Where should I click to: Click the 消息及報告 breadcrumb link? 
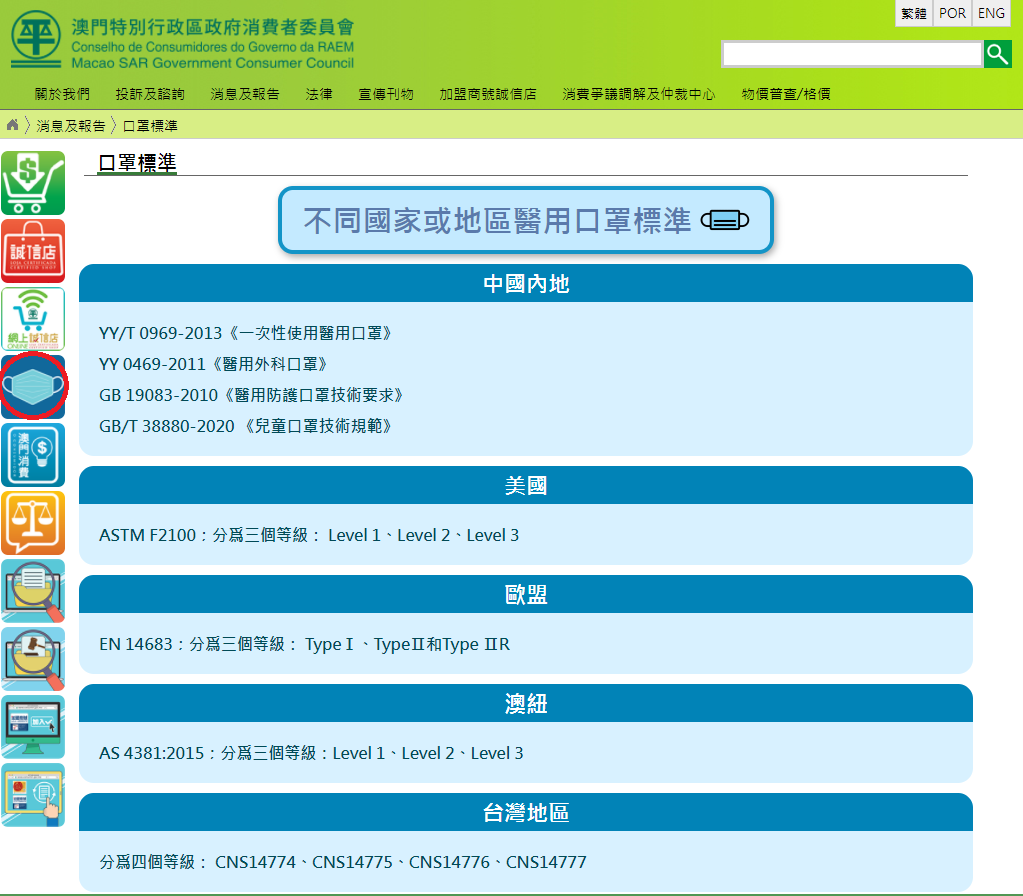pos(71,126)
